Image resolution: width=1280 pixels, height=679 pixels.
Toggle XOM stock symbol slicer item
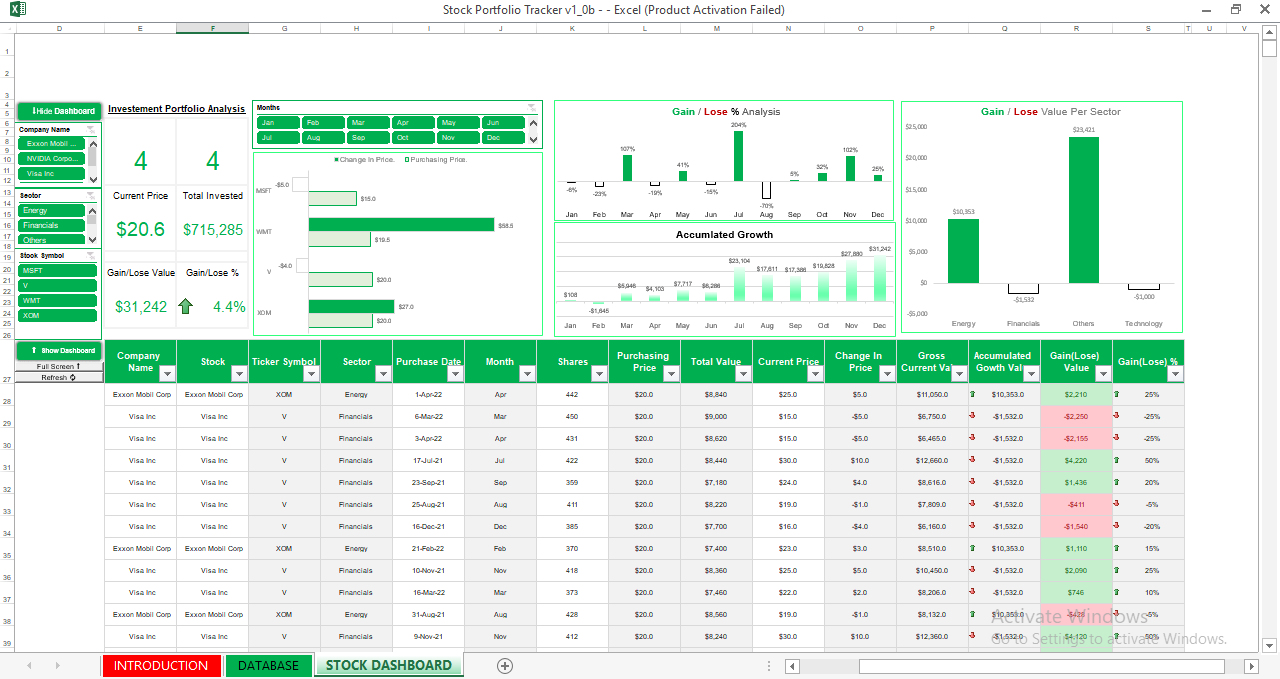(58, 315)
